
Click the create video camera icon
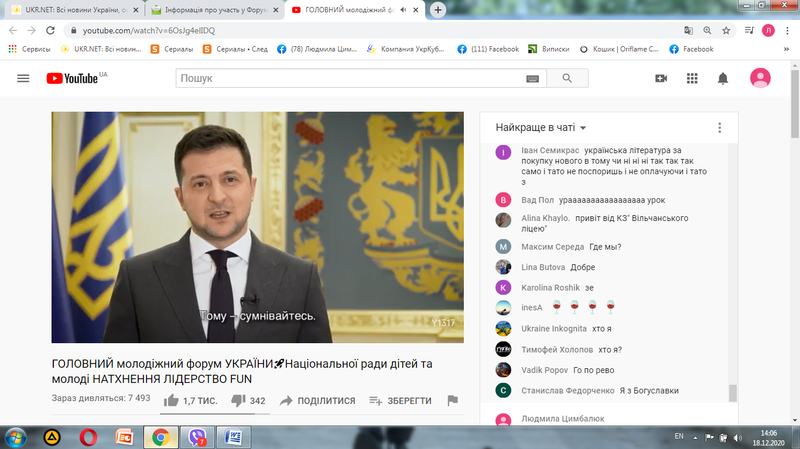pos(661,78)
